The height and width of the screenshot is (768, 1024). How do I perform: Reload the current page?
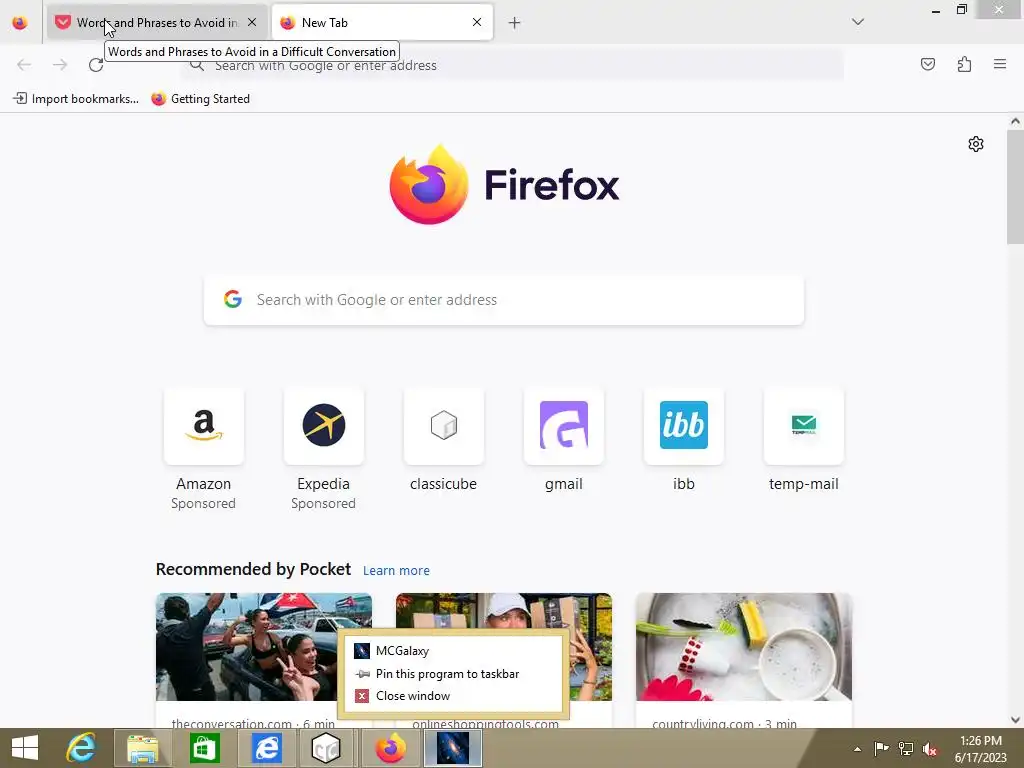(x=96, y=65)
